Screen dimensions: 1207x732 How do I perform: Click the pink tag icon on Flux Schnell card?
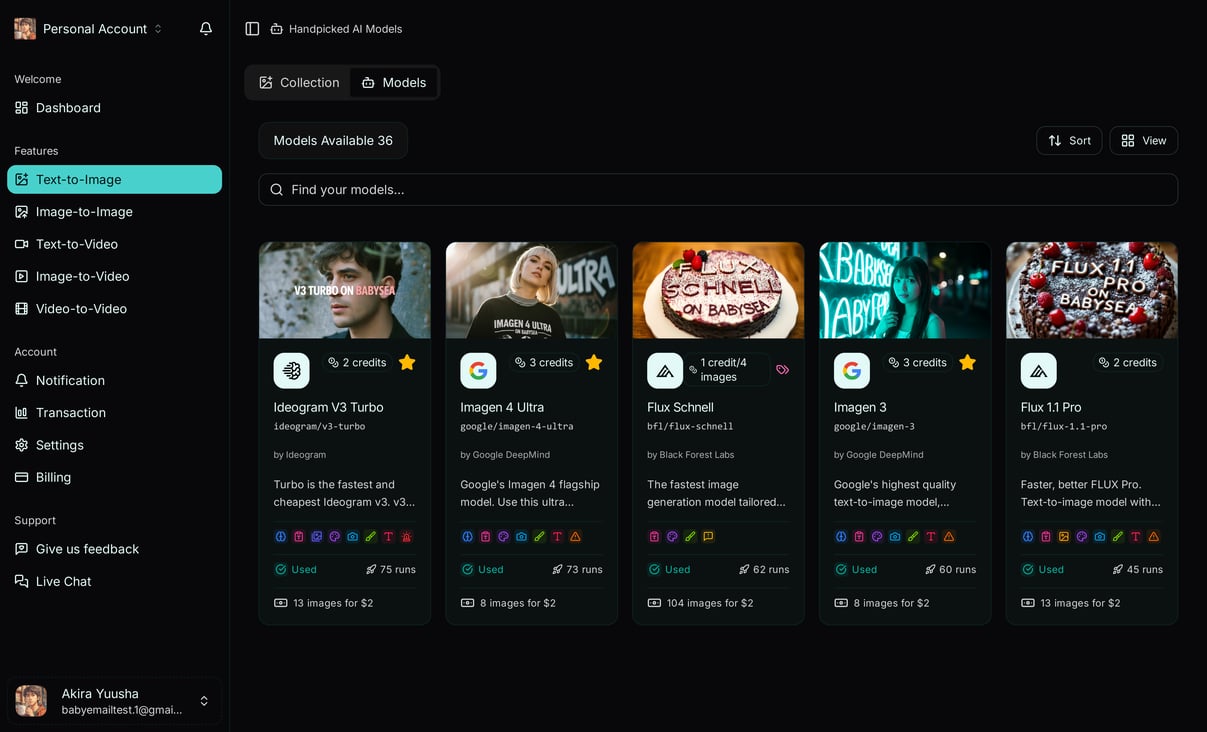tap(783, 370)
